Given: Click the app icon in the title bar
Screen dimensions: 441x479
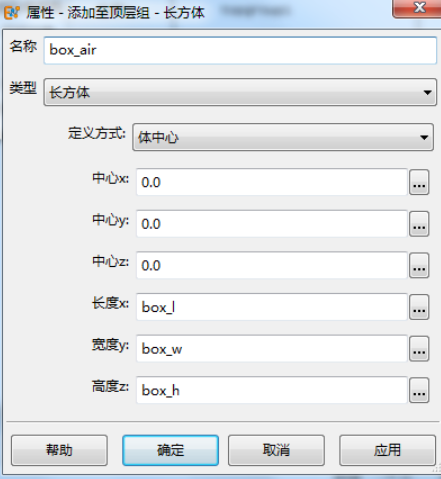Looking at the screenshot, I should tap(12, 13).
